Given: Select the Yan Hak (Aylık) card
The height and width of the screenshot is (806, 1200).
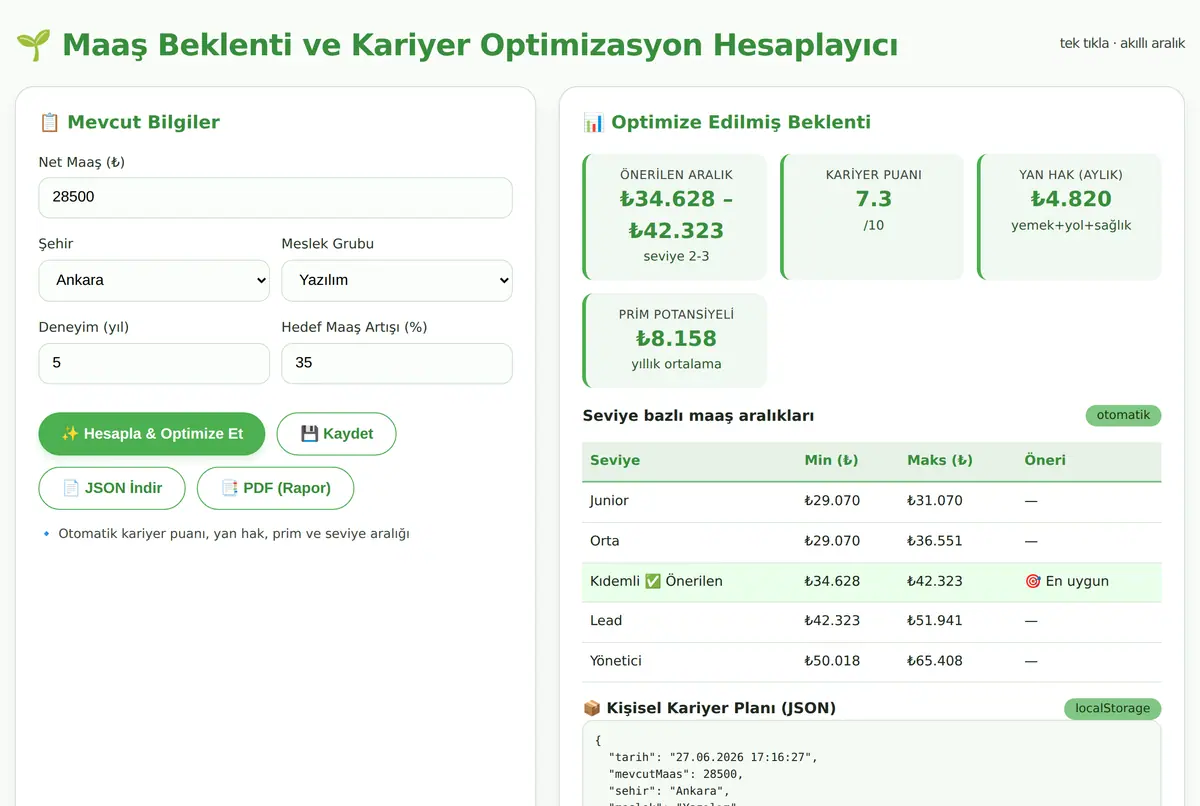Looking at the screenshot, I should pyautogui.click(x=1070, y=217).
